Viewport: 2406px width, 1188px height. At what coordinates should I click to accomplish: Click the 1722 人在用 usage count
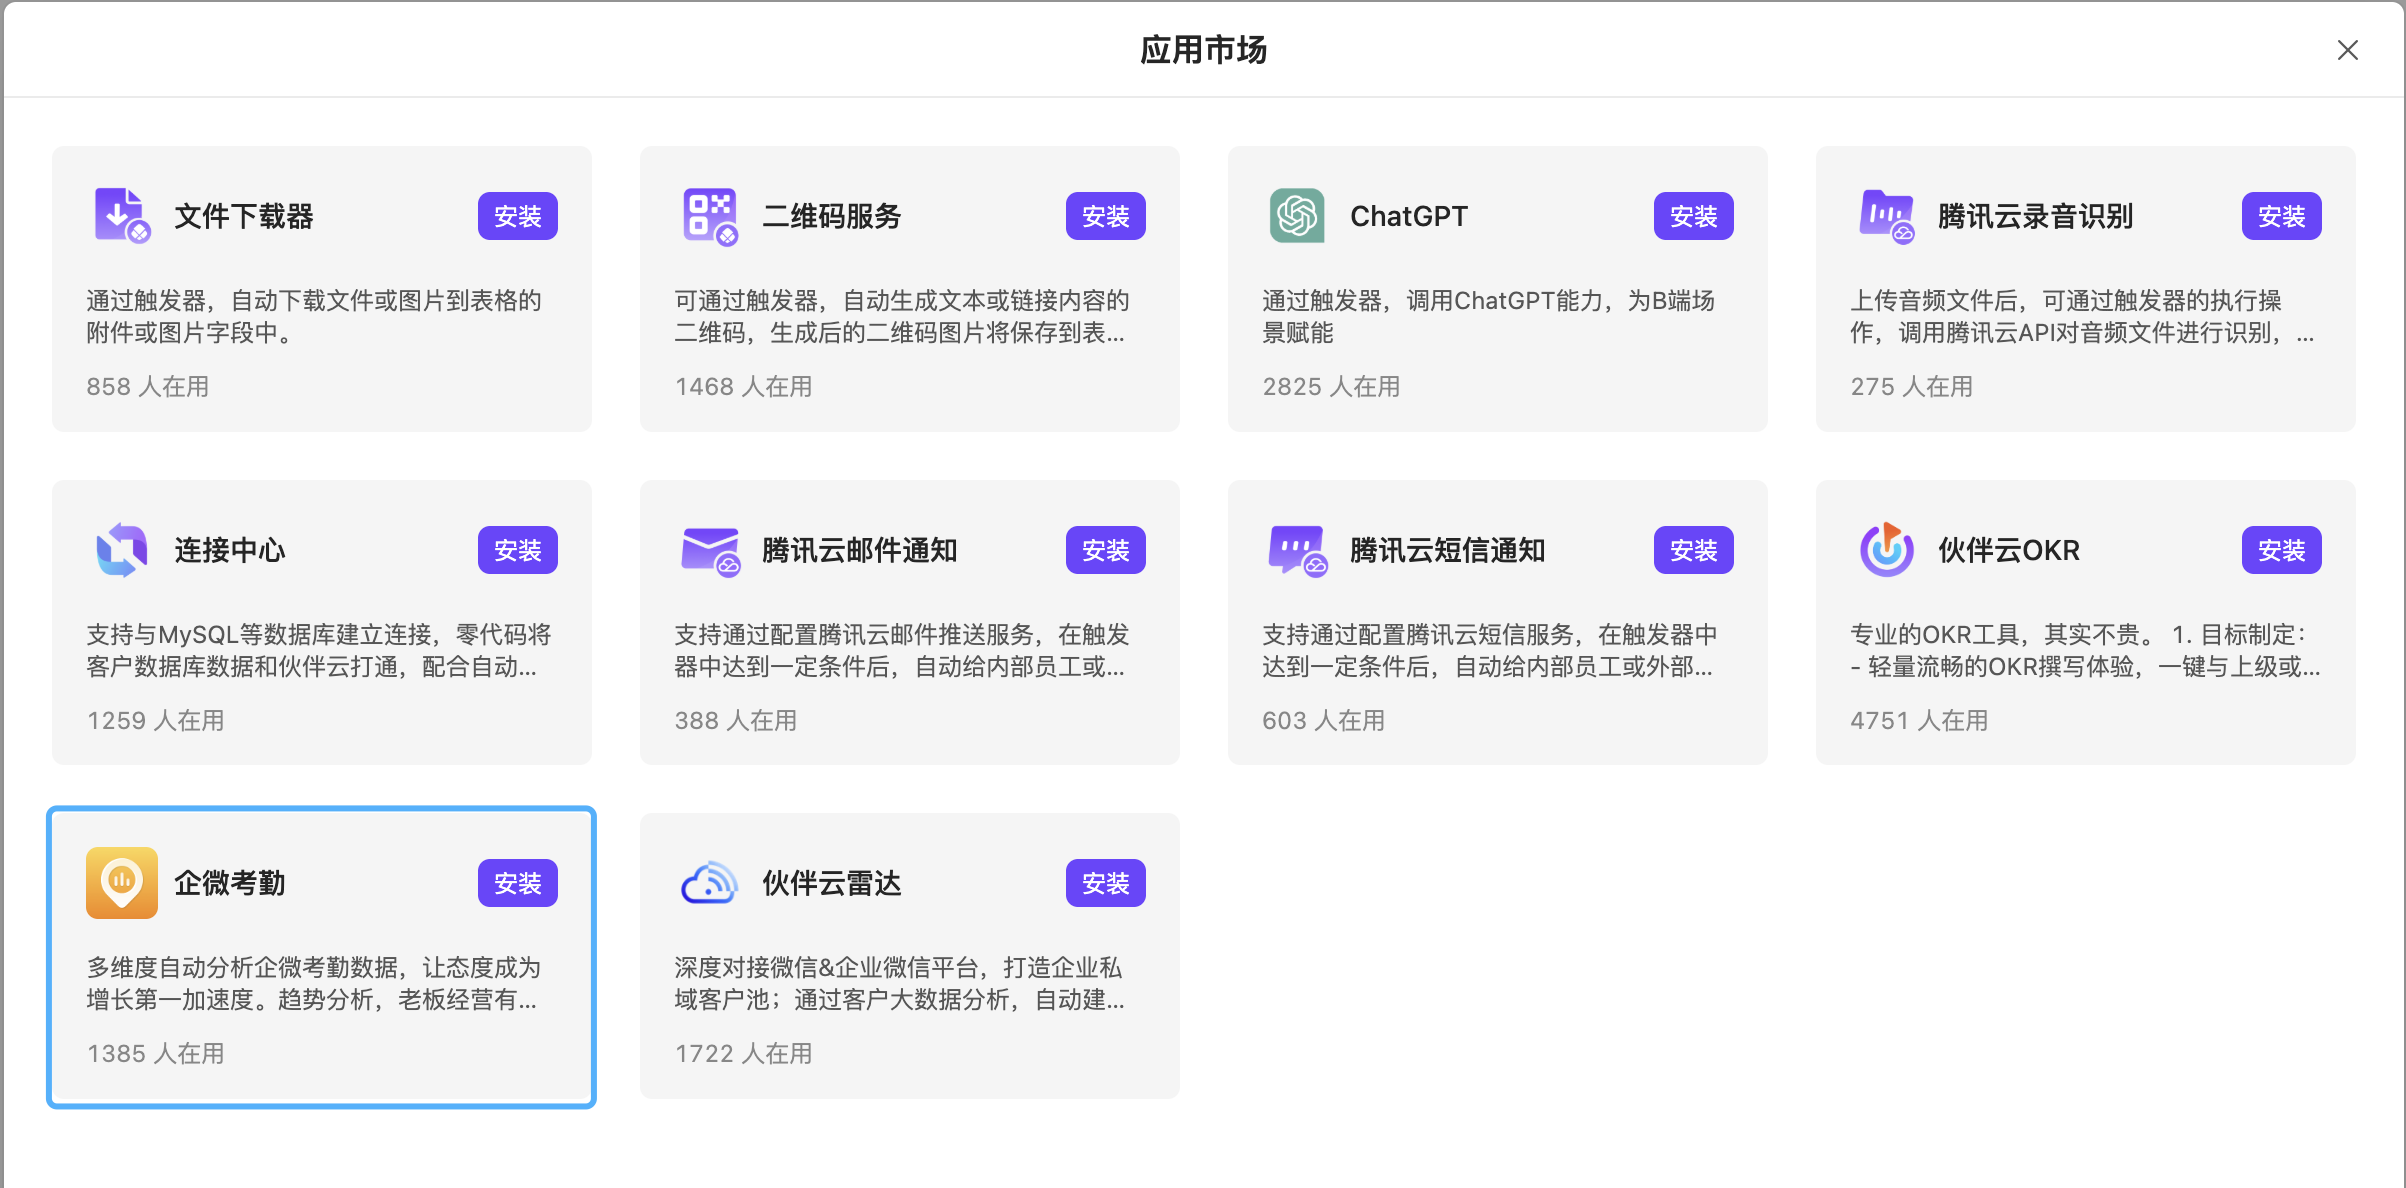[x=743, y=1054]
